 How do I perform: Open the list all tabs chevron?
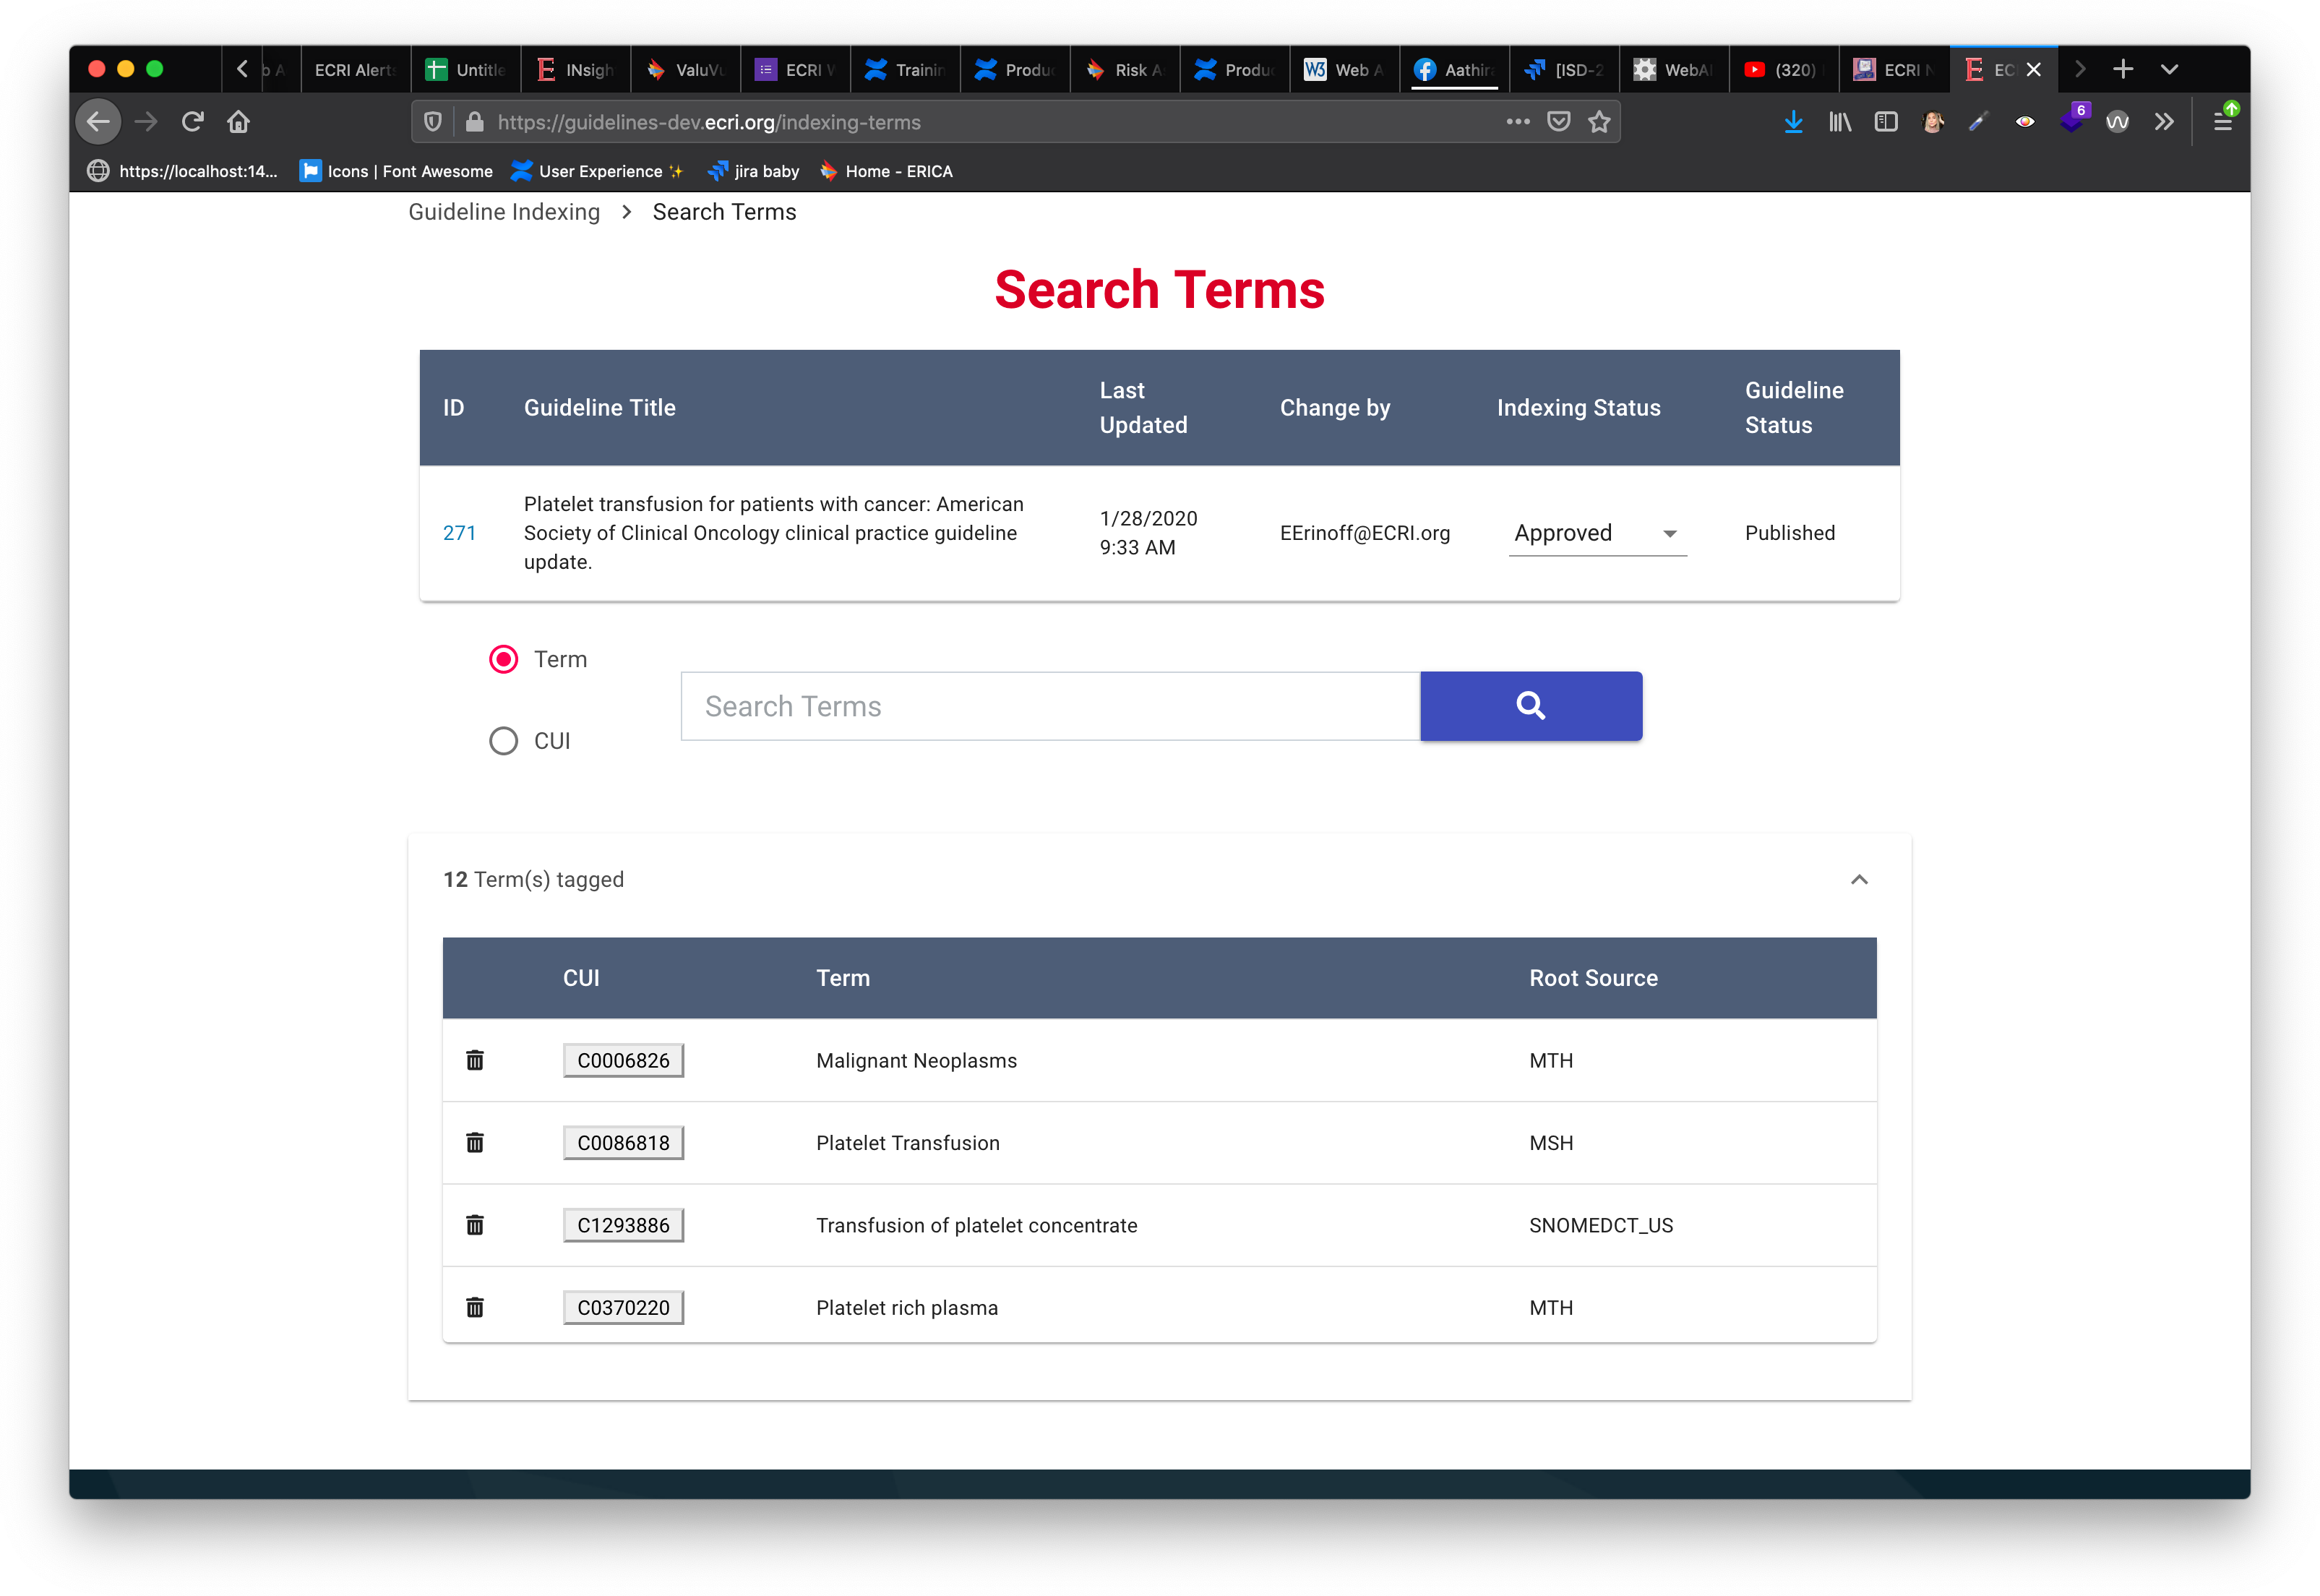(2169, 69)
